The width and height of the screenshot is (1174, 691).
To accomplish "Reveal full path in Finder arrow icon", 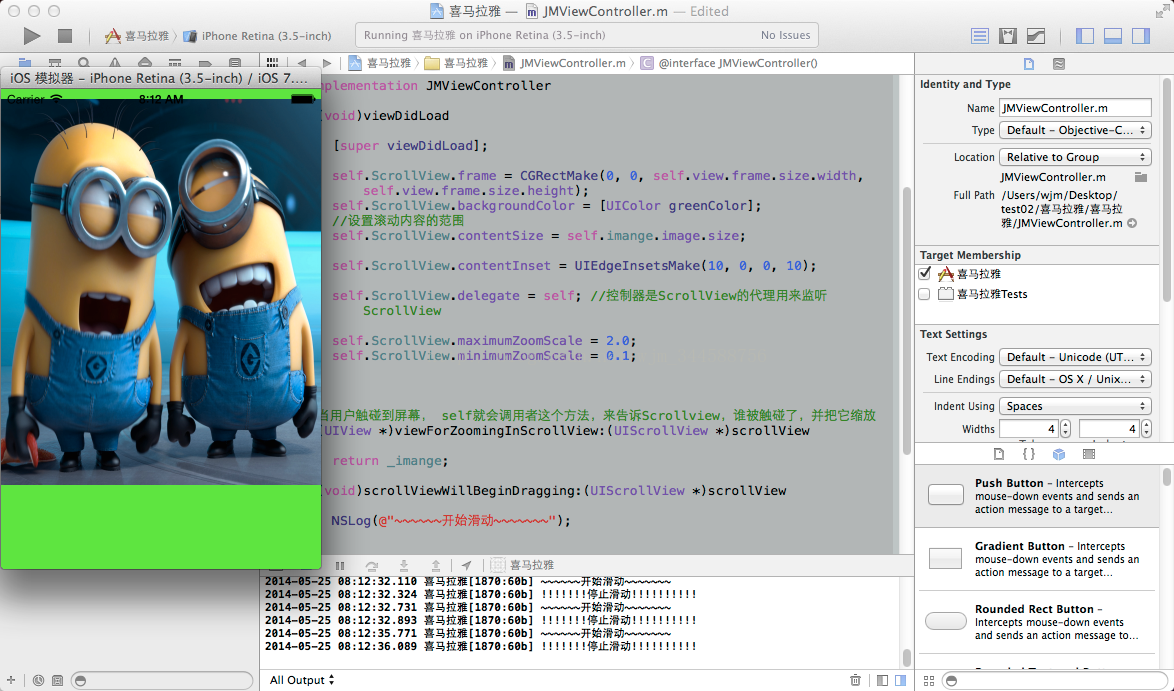I will pos(1132,223).
